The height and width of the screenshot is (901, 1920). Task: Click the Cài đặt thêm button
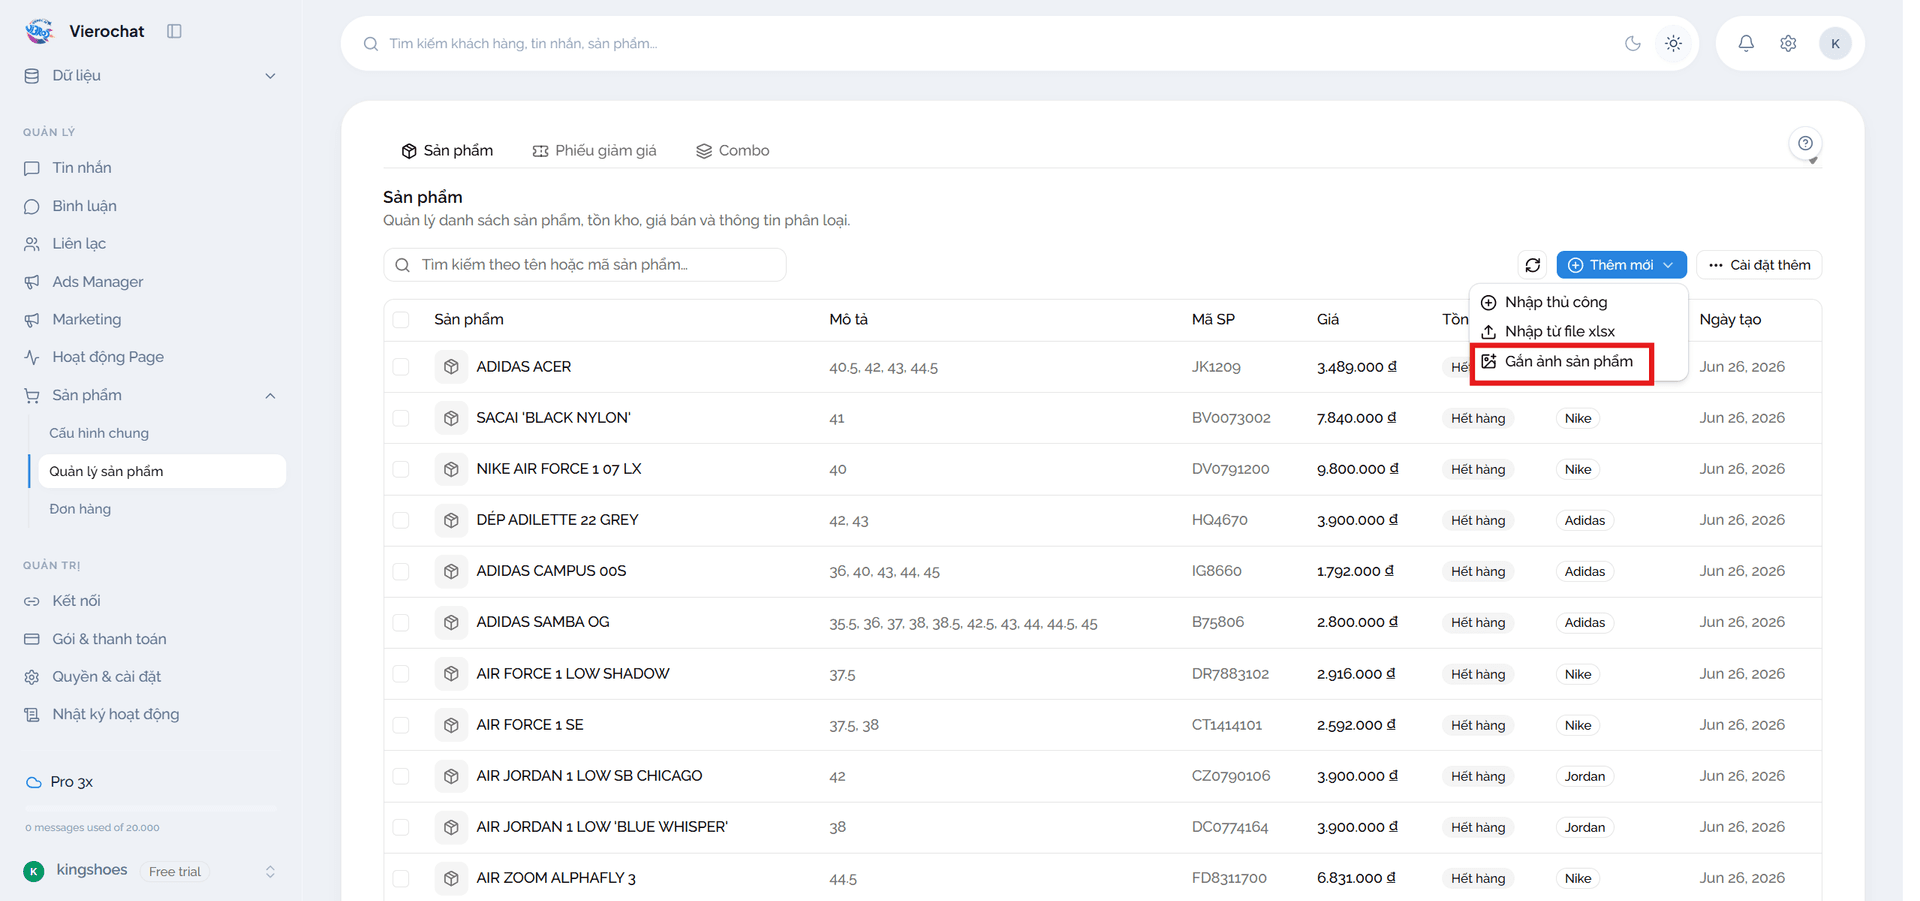1760,265
